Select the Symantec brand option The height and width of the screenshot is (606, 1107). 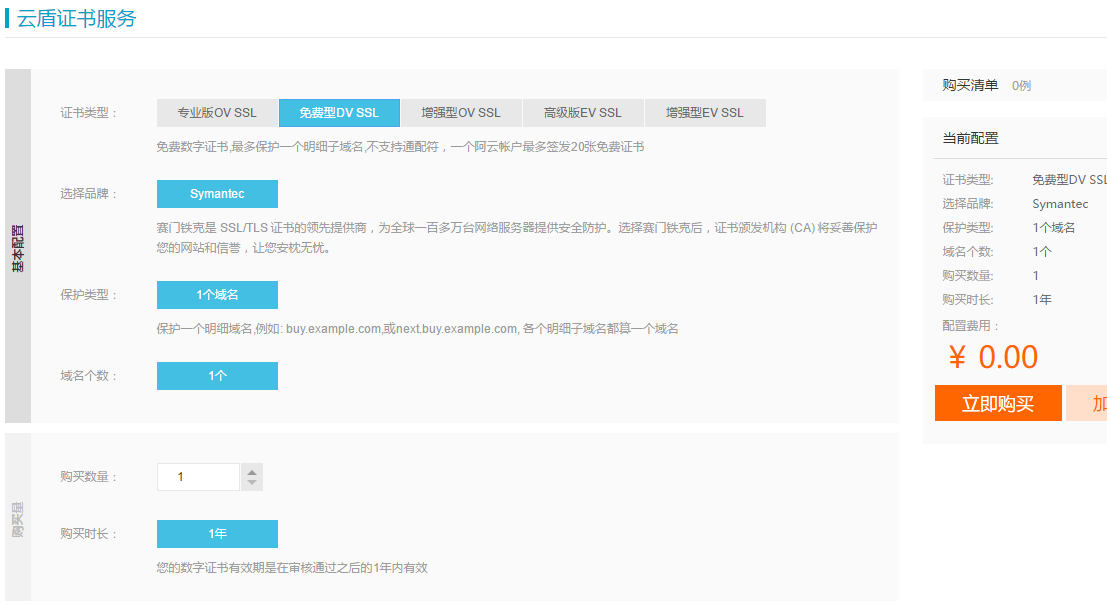(x=217, y=194)
